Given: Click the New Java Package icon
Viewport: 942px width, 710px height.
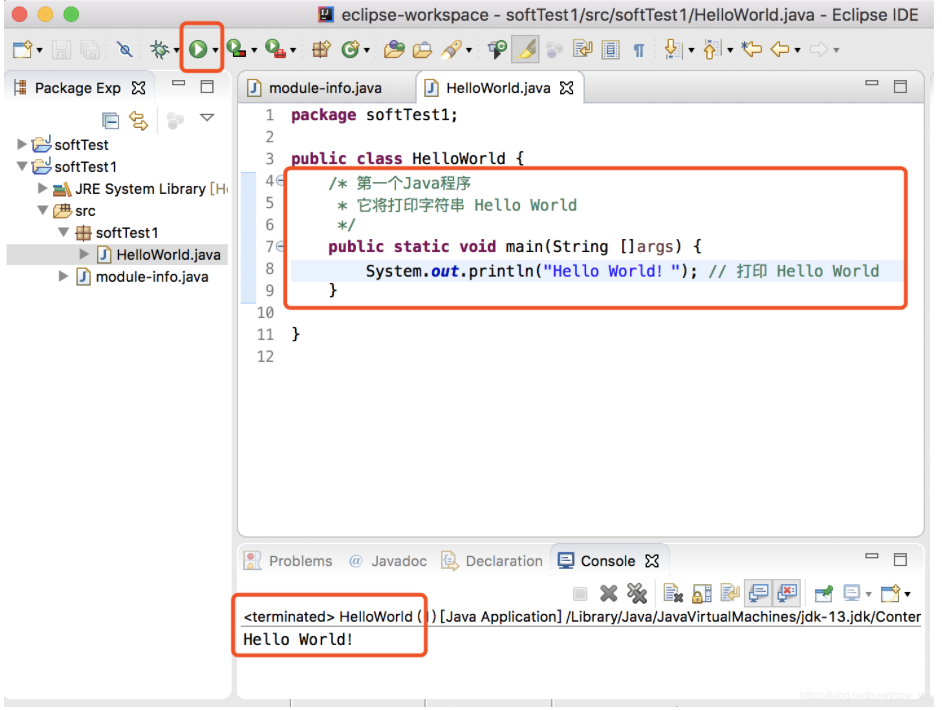Looking at the screenshot, I should 321,49.
